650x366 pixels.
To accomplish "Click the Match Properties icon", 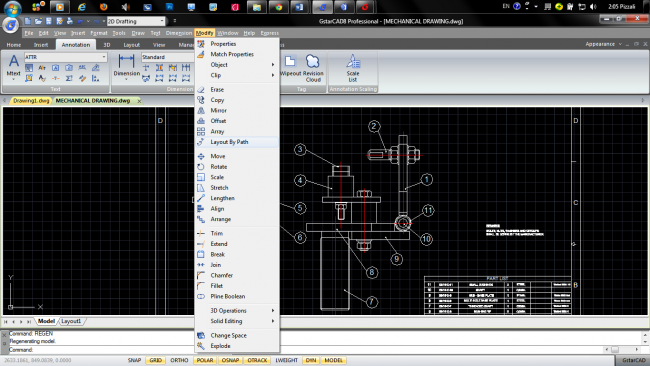I will pos(201,54).
